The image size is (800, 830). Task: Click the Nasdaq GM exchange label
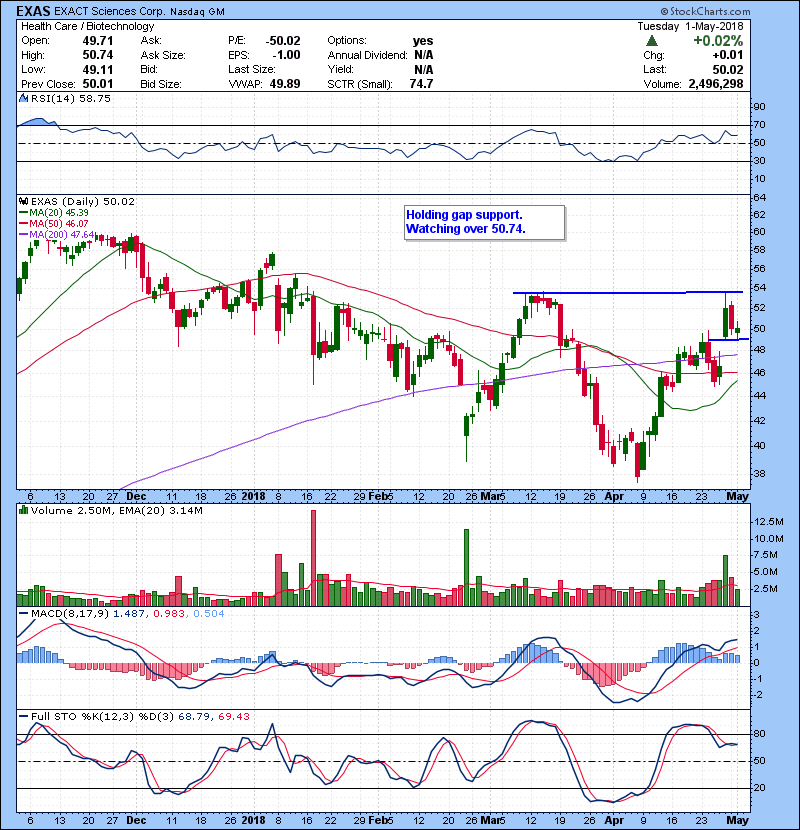(x=197, y=12)
